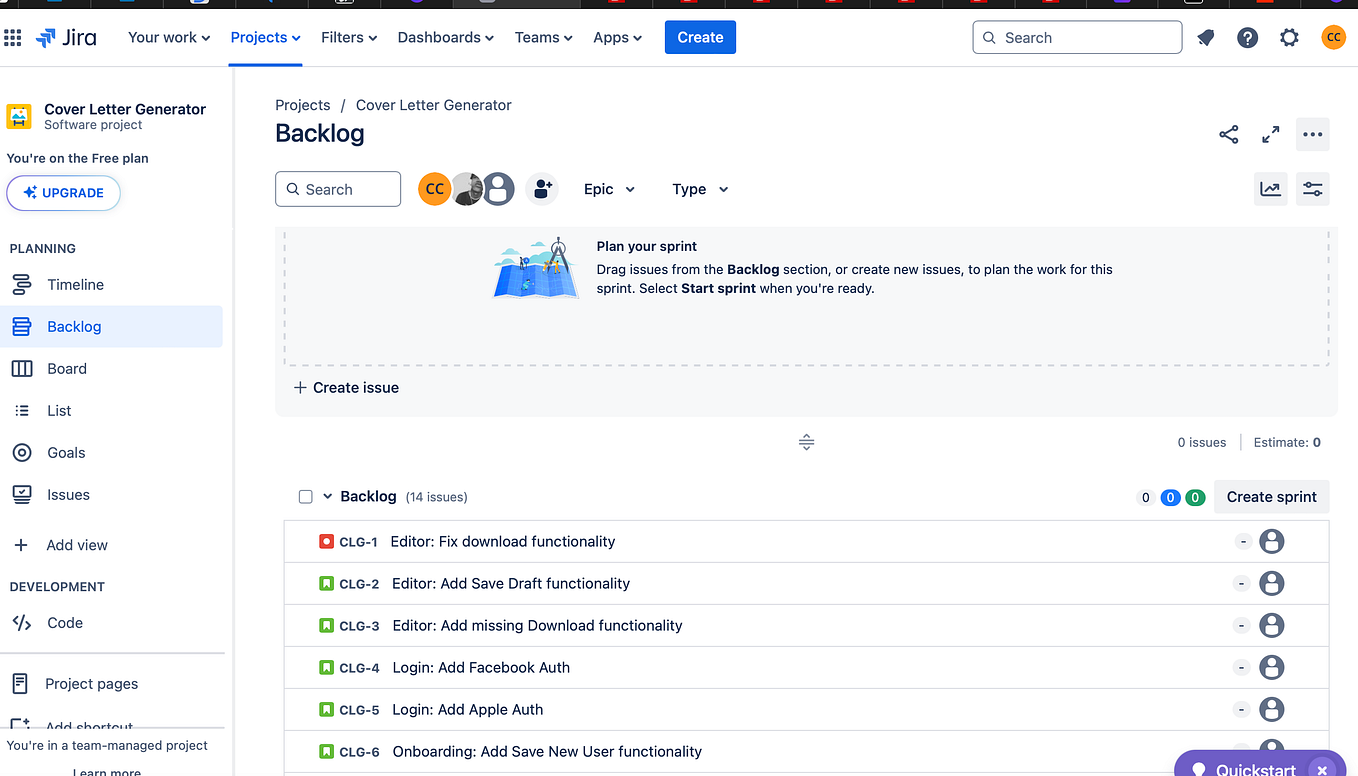1358x776 pixels.
Task: Click the backlog Search input field
Action: 338,189
